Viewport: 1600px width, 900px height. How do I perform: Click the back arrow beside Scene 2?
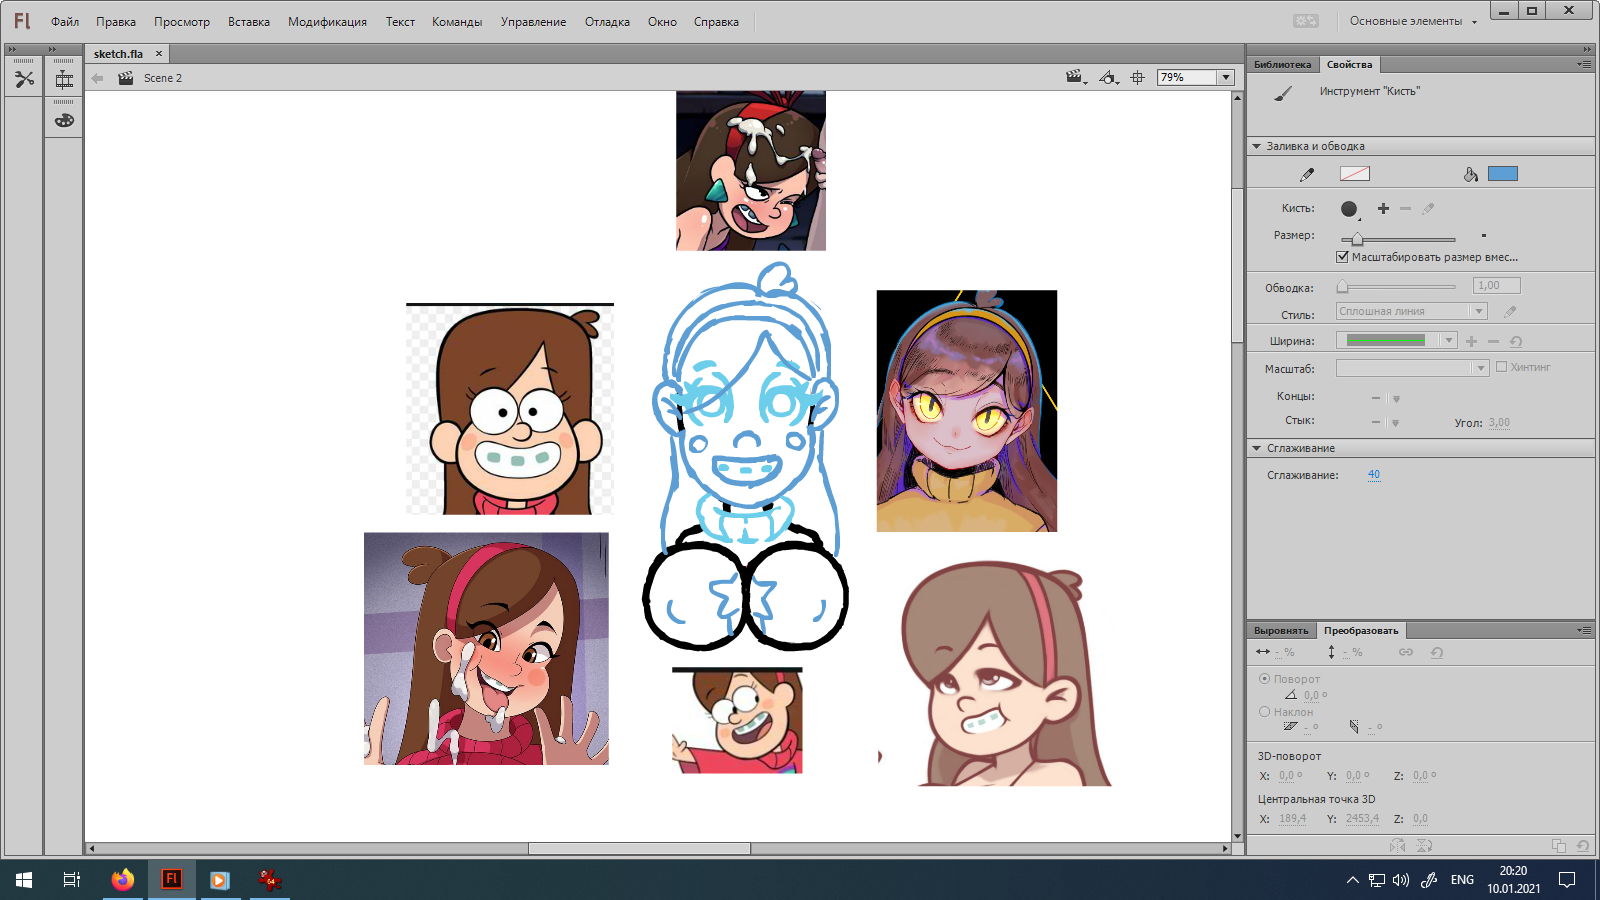click(97, 78)
